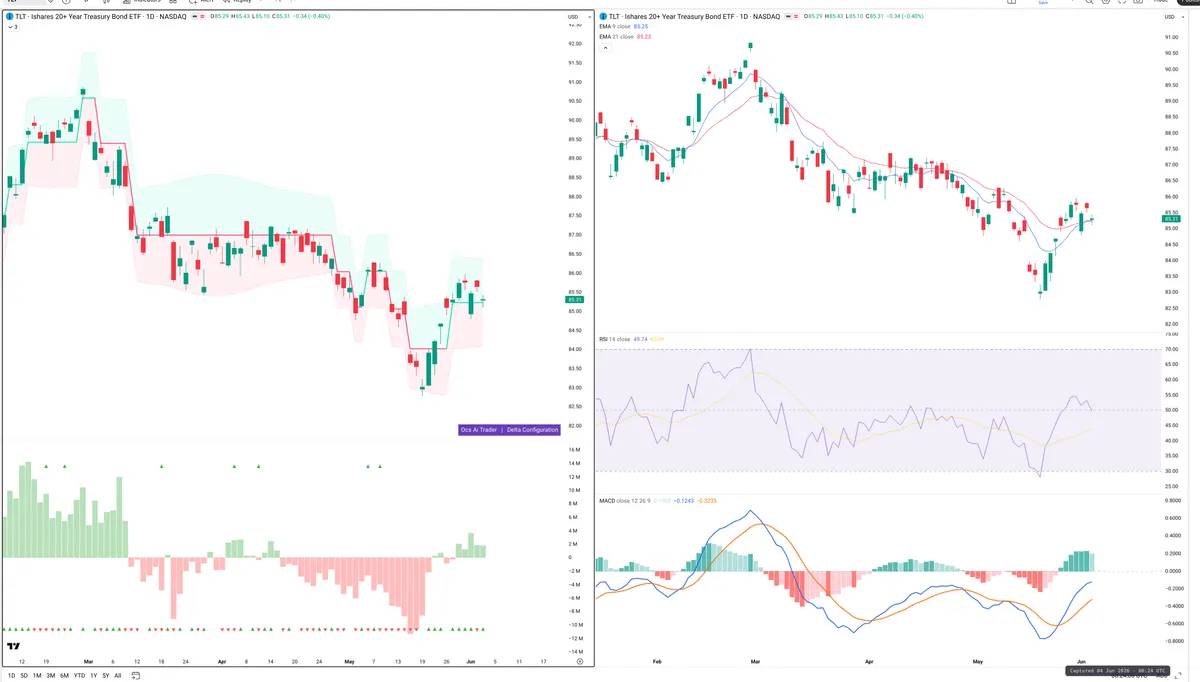Viewport: 1200px width, 682px height.
Task: Click the Alert button in the top toolbar
Action: tap(202, 2)
